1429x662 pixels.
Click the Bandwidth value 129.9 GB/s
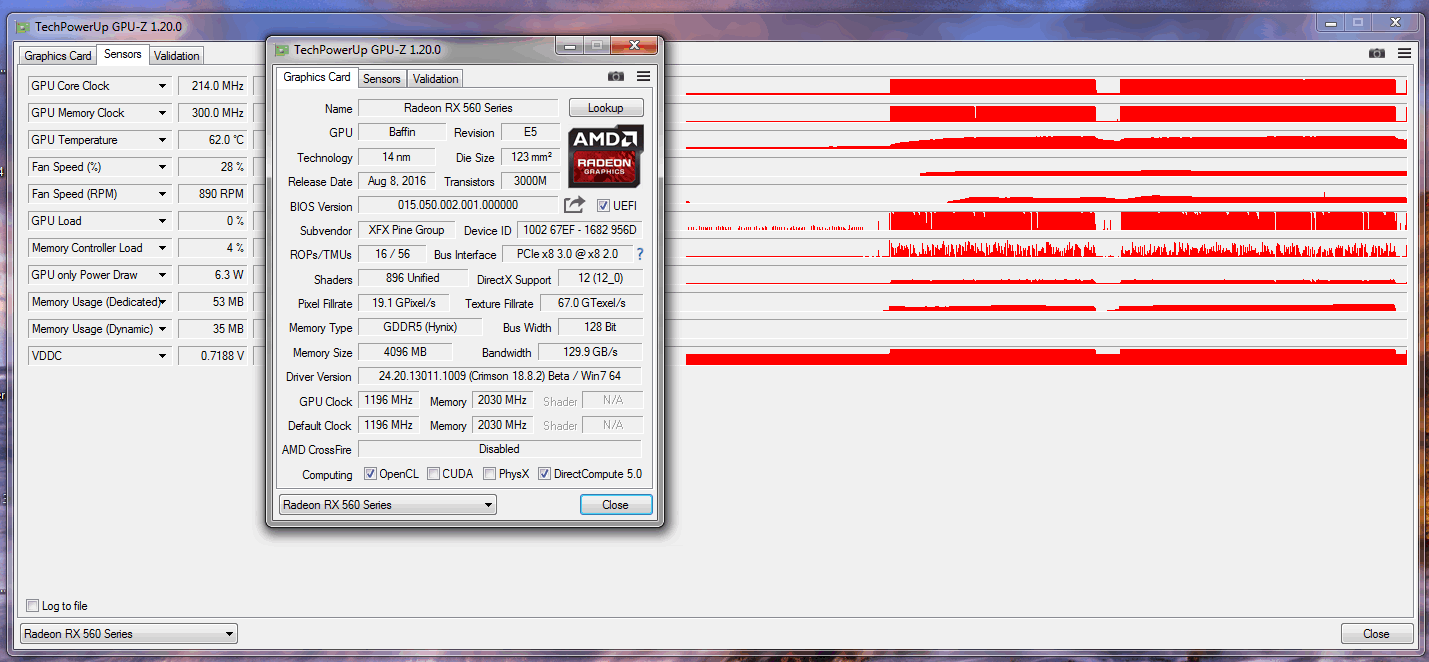click(591, 352)
